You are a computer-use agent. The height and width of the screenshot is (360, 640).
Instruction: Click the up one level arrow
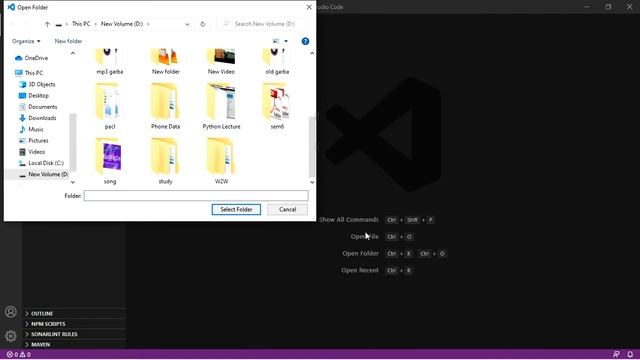[x=47, y=24]
